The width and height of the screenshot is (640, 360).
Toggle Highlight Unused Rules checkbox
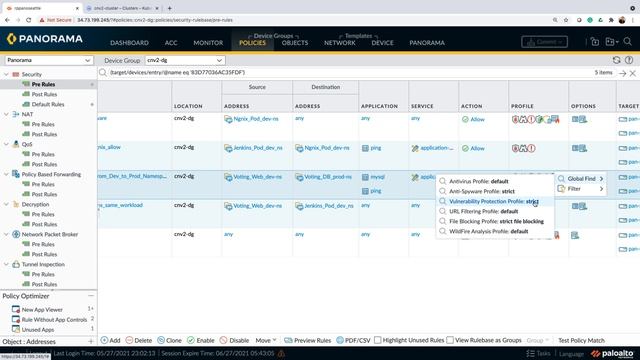tap(378, 340)
